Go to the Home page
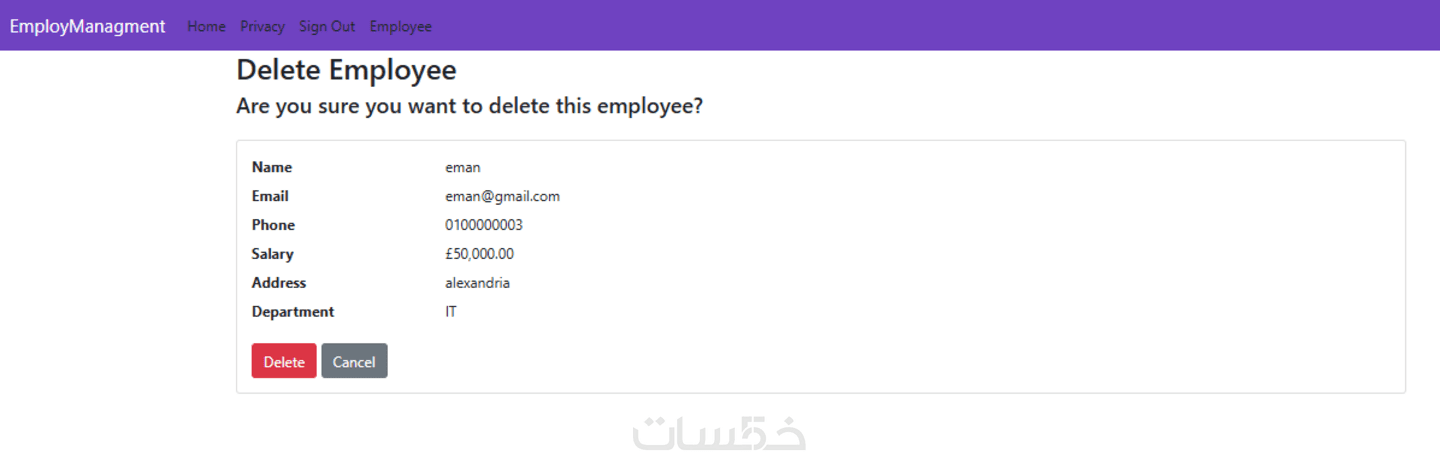Screen dimensions: 1440x460 (x=206, y=26)
